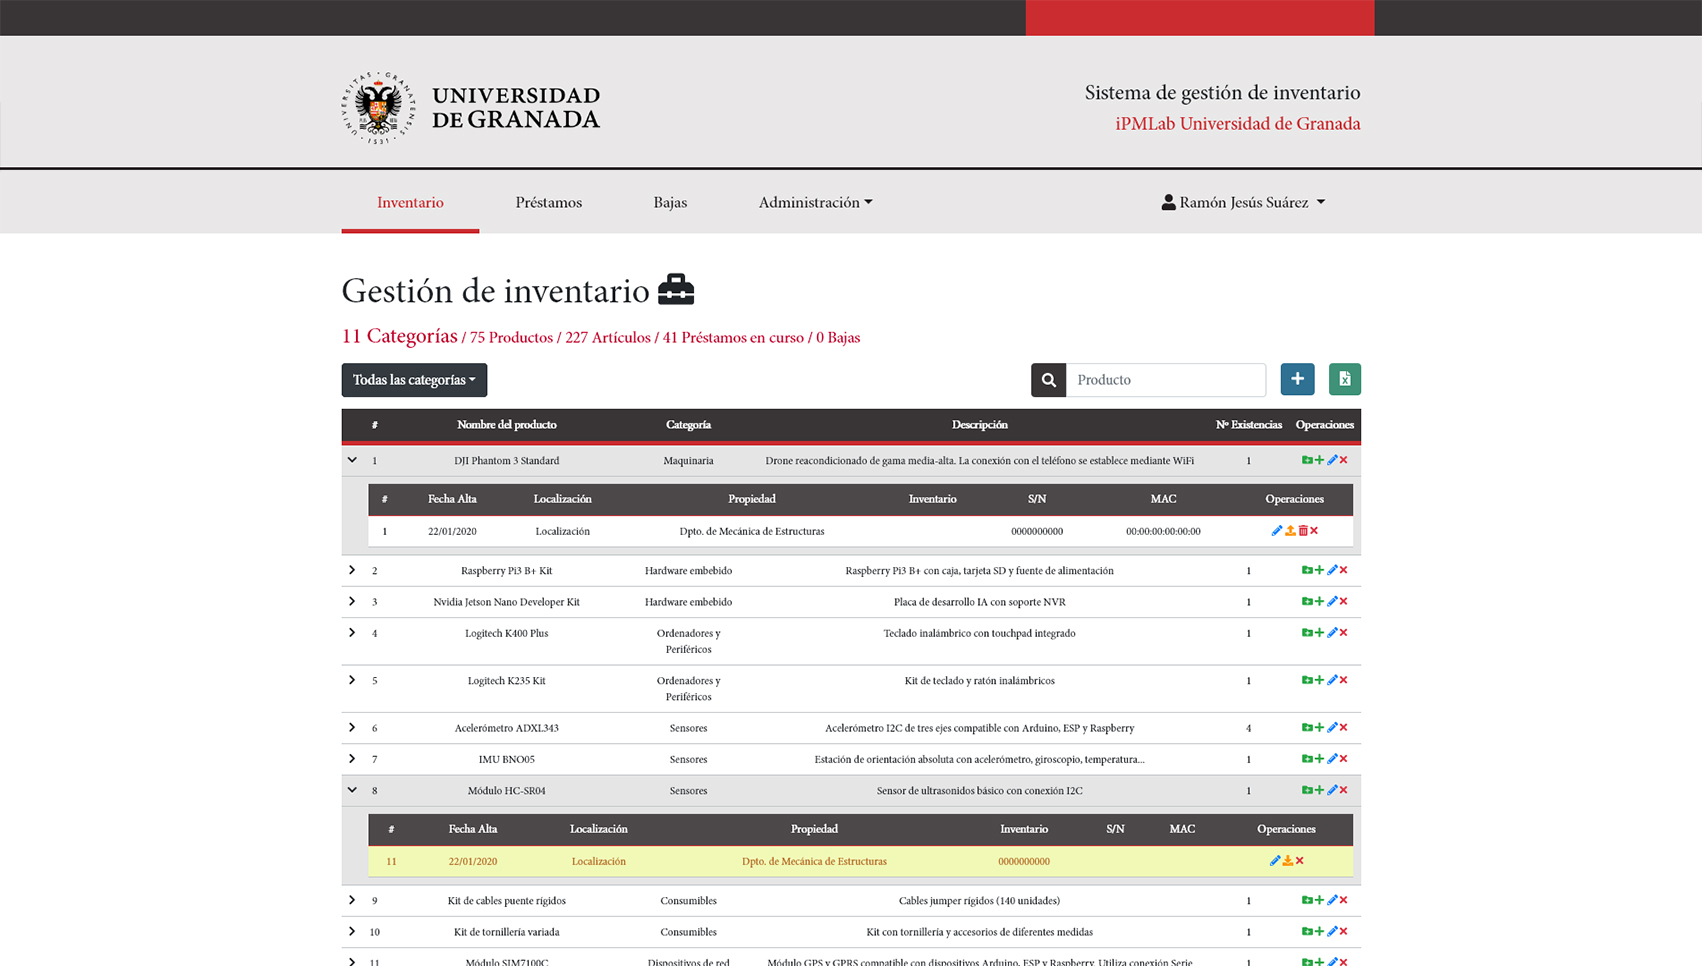Open the product search magnifier

coord(1048,379)
